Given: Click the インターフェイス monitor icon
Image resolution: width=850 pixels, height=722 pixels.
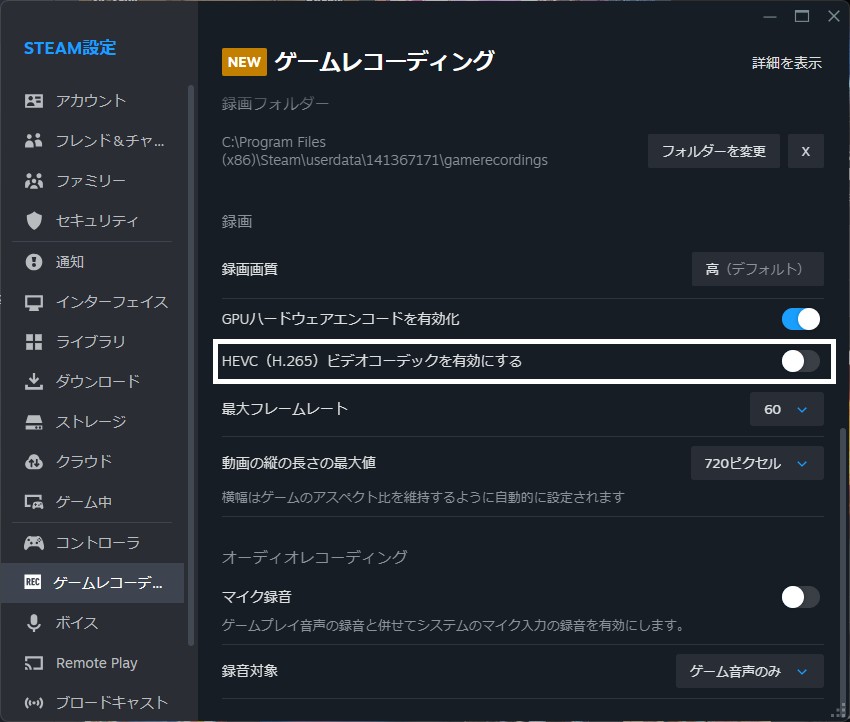Looking at the screenshot, I should (x=34, y=302).
